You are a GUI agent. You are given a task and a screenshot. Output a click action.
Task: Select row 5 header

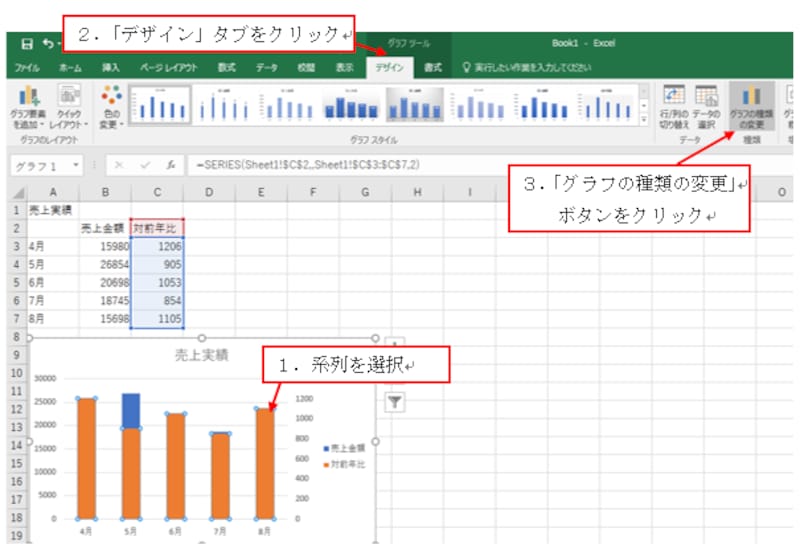tap(17, 283)
